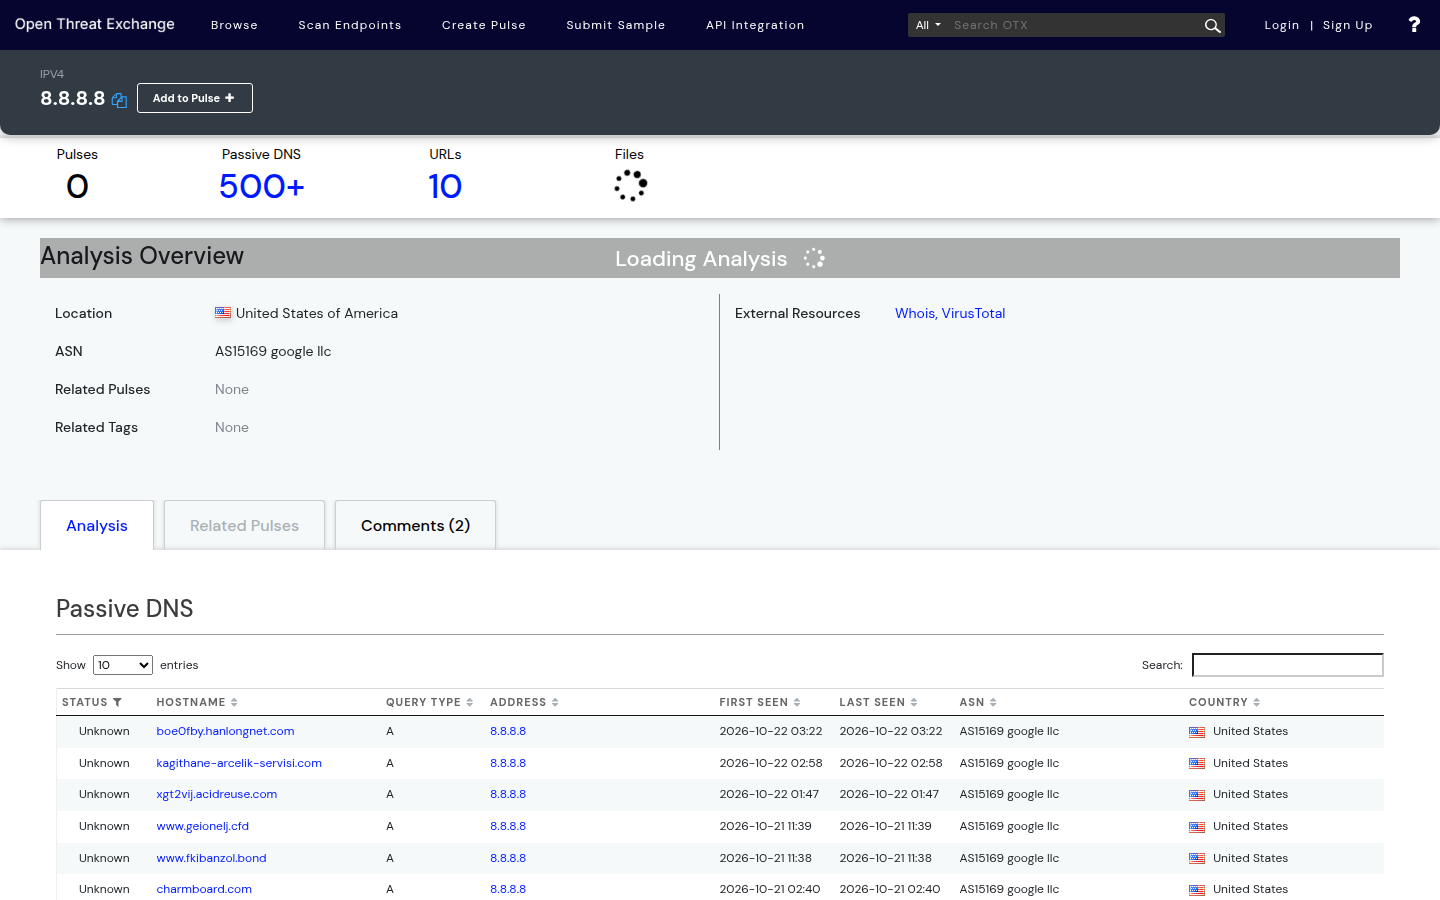The image size is (1440, 900).
Task: Click the Status column filter icon
Action: pos(117,702)
